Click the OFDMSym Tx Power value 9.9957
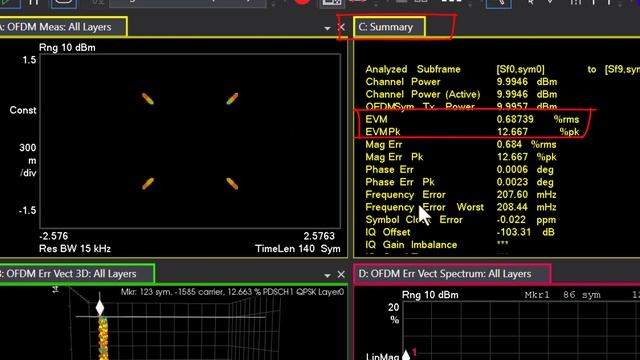 (x=527, y=107)
